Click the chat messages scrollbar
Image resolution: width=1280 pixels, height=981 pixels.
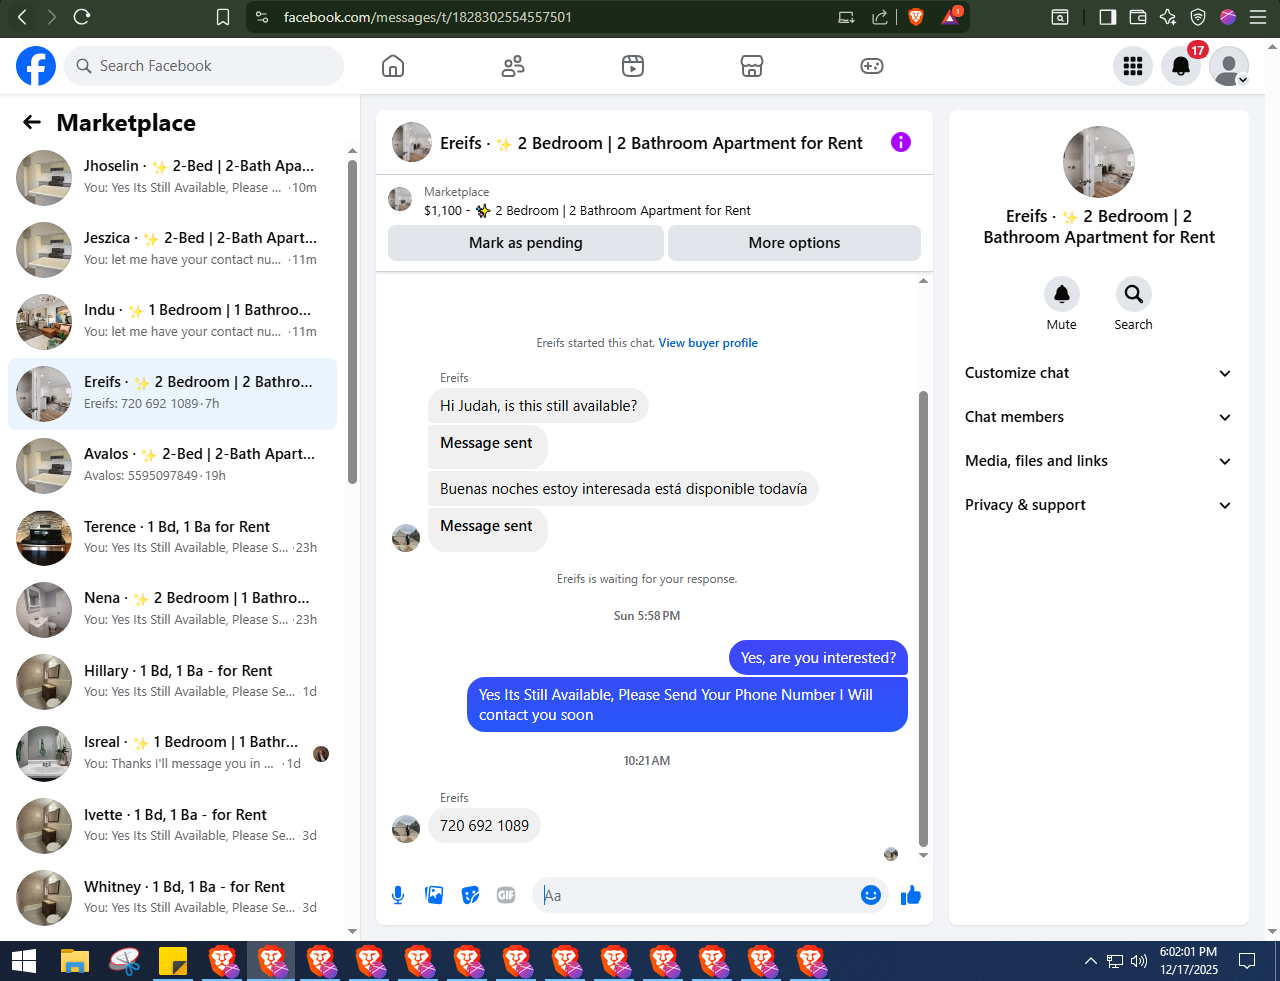coord(923,618)
